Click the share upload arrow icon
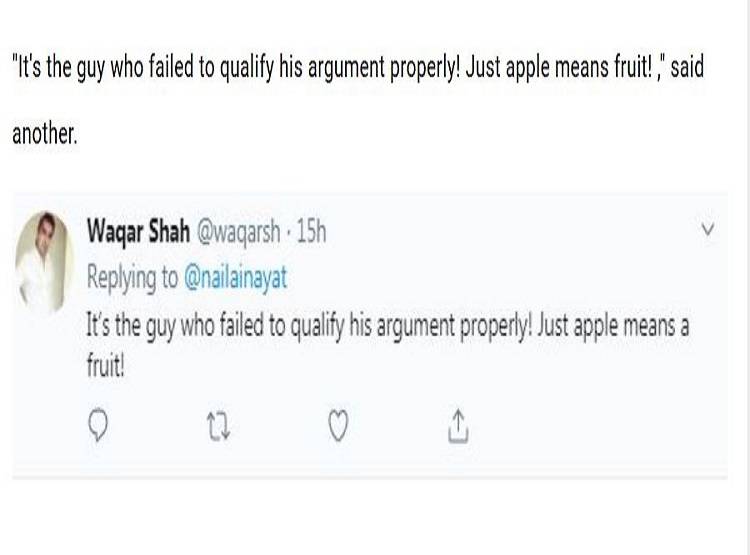The height and width of the screenshot is (555, 750). (x=459, y=427)
